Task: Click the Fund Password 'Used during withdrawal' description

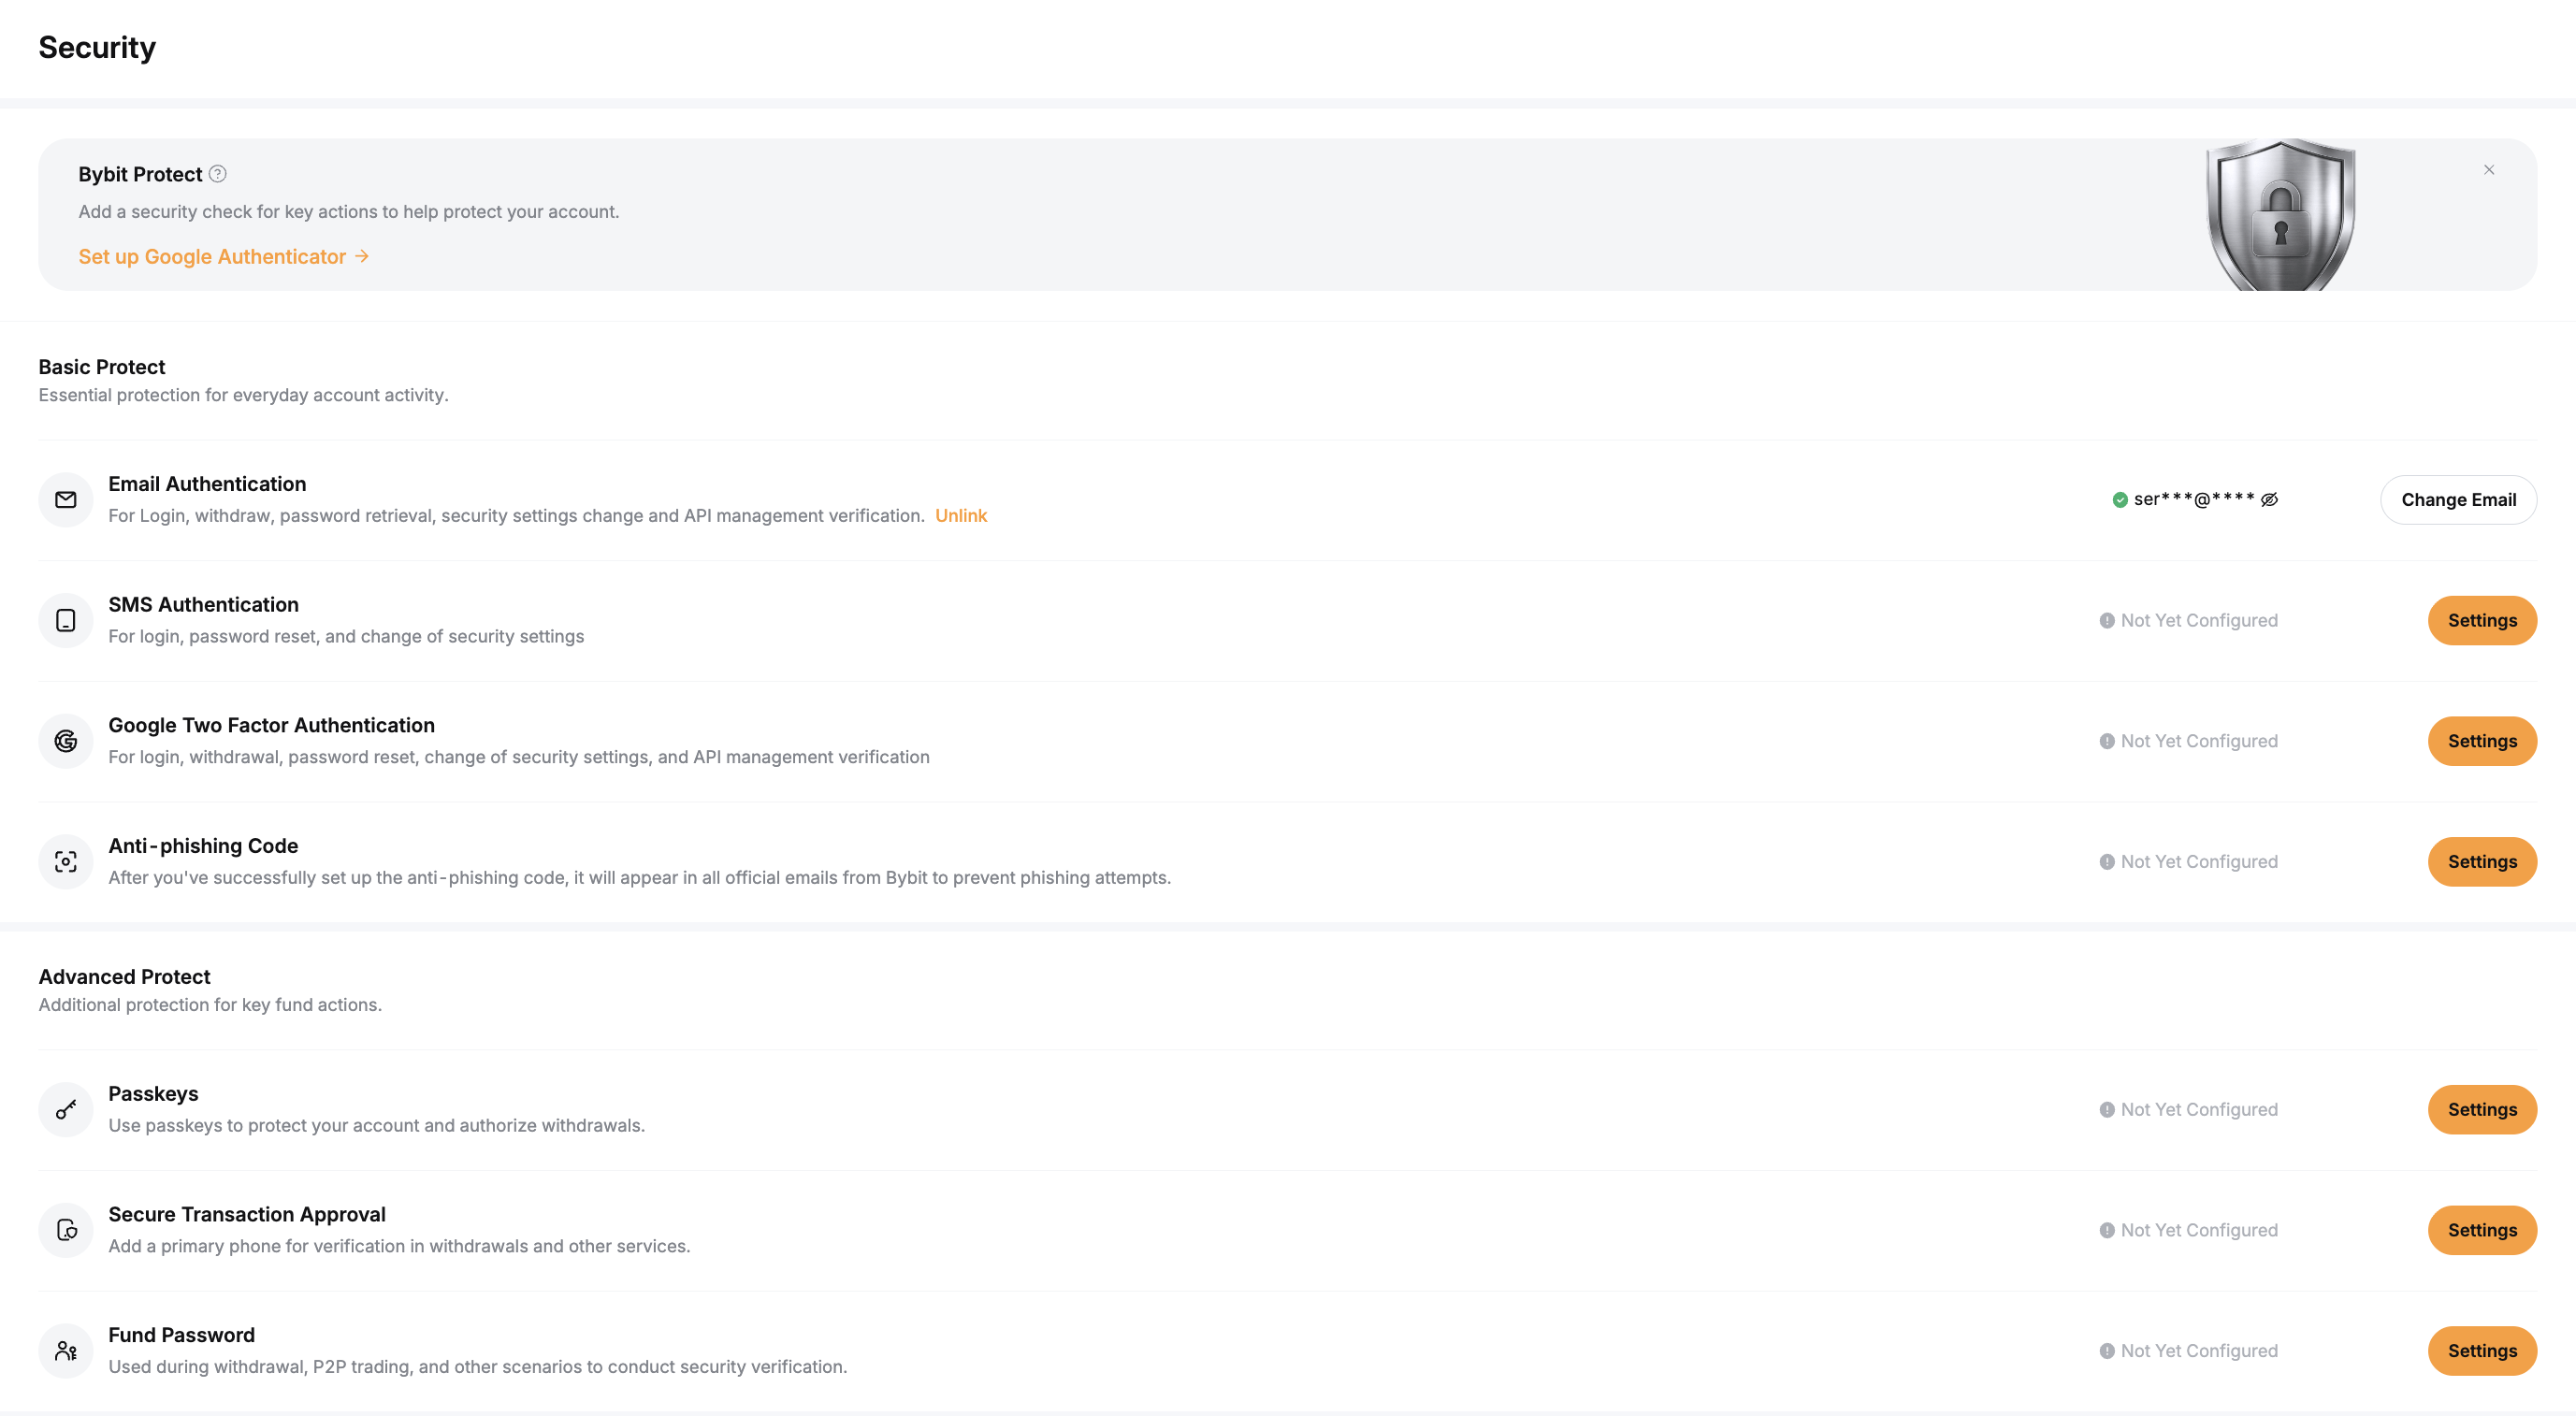Action: (x=477, y=1367)
